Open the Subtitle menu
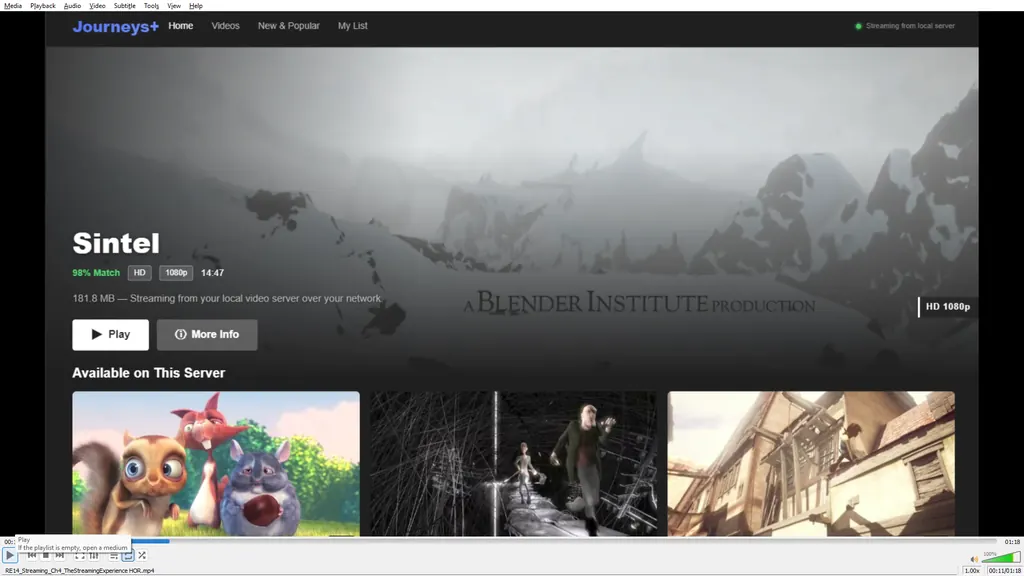The image size is (1024, 576). 125,6
